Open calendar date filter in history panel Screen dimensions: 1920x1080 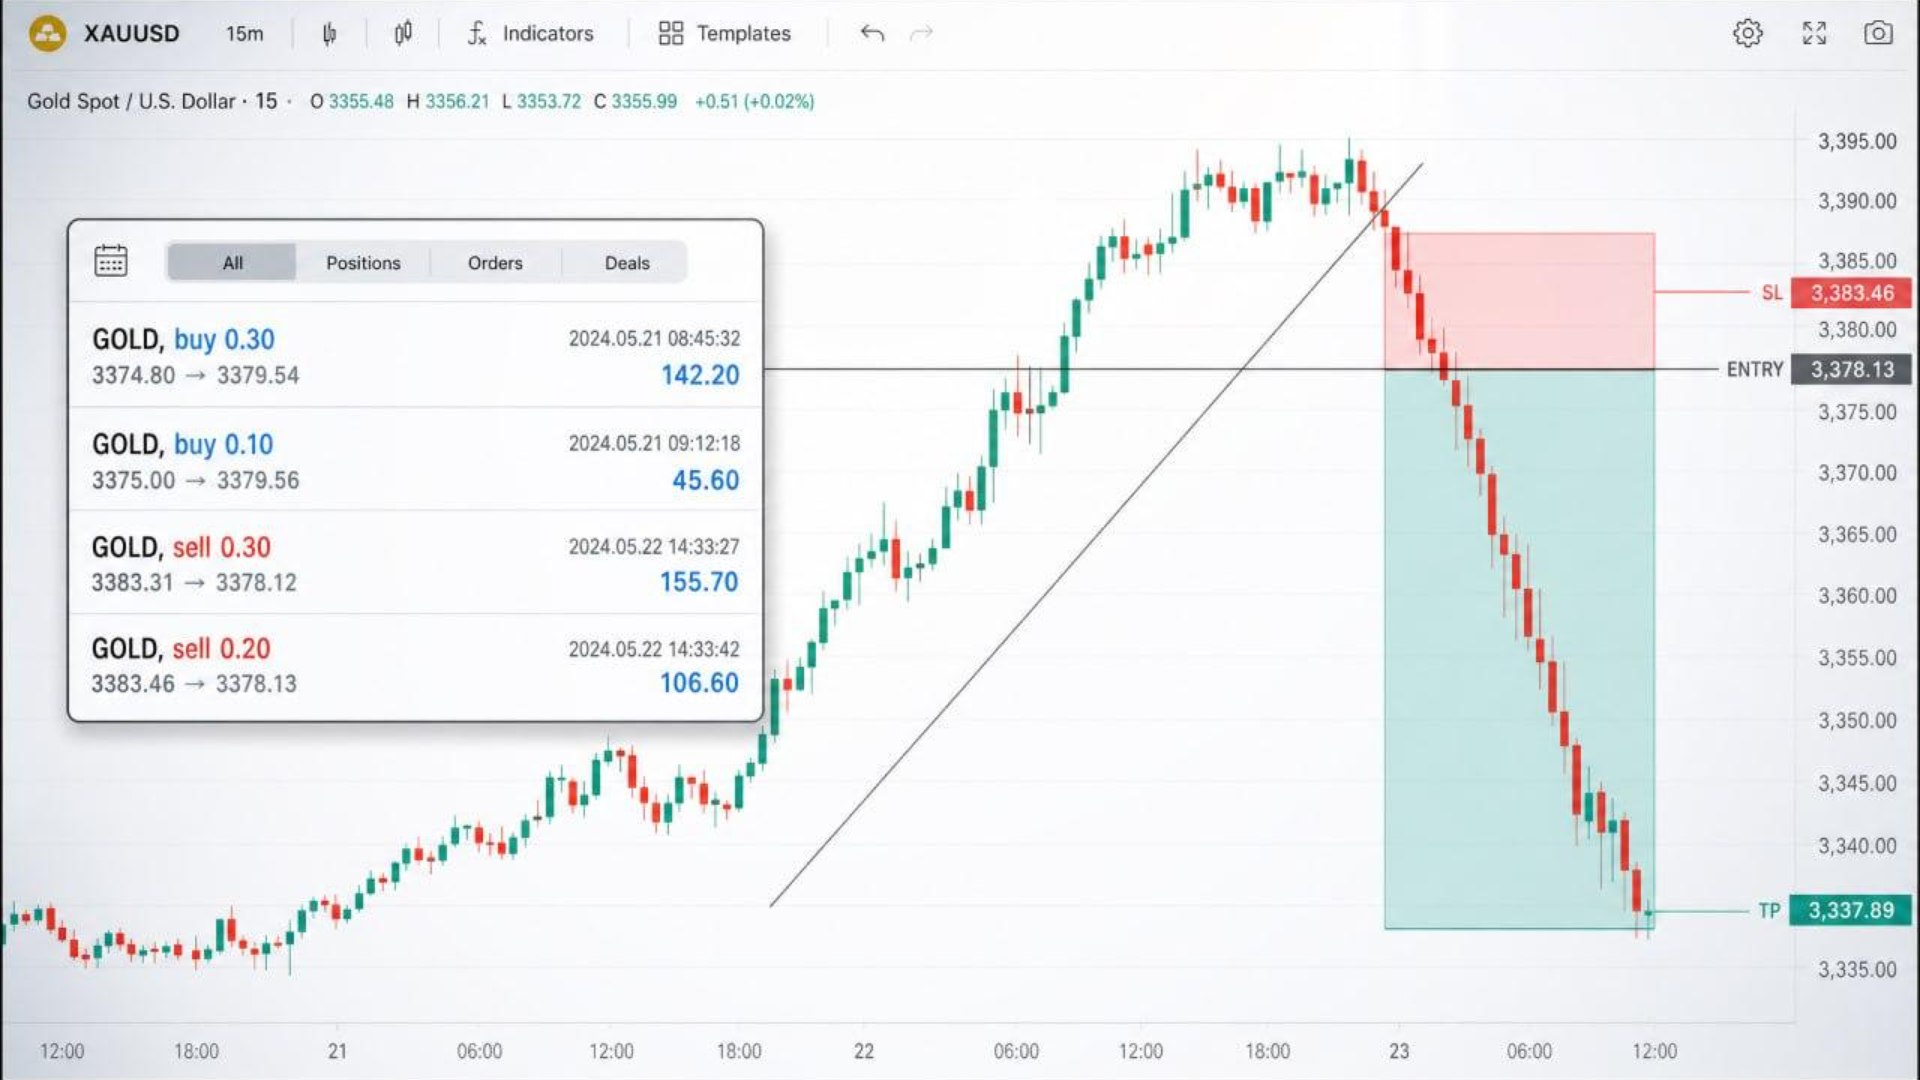coord(110,260)
